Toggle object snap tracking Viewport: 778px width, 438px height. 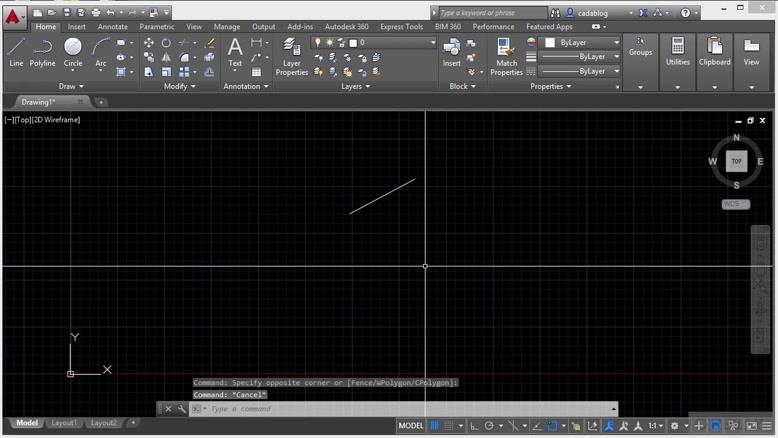click(x=537, y=426)
